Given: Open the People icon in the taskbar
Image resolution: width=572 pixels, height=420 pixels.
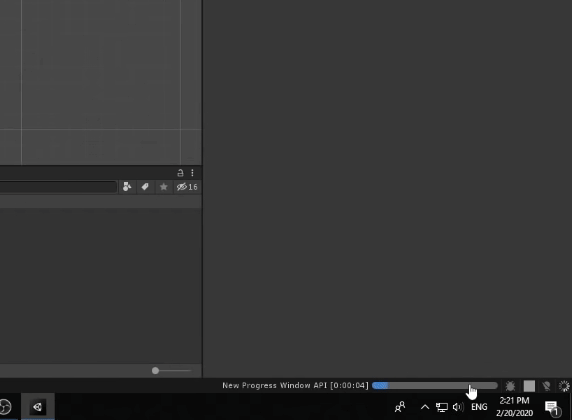Looking at the screenshot, I should point(400,406).
